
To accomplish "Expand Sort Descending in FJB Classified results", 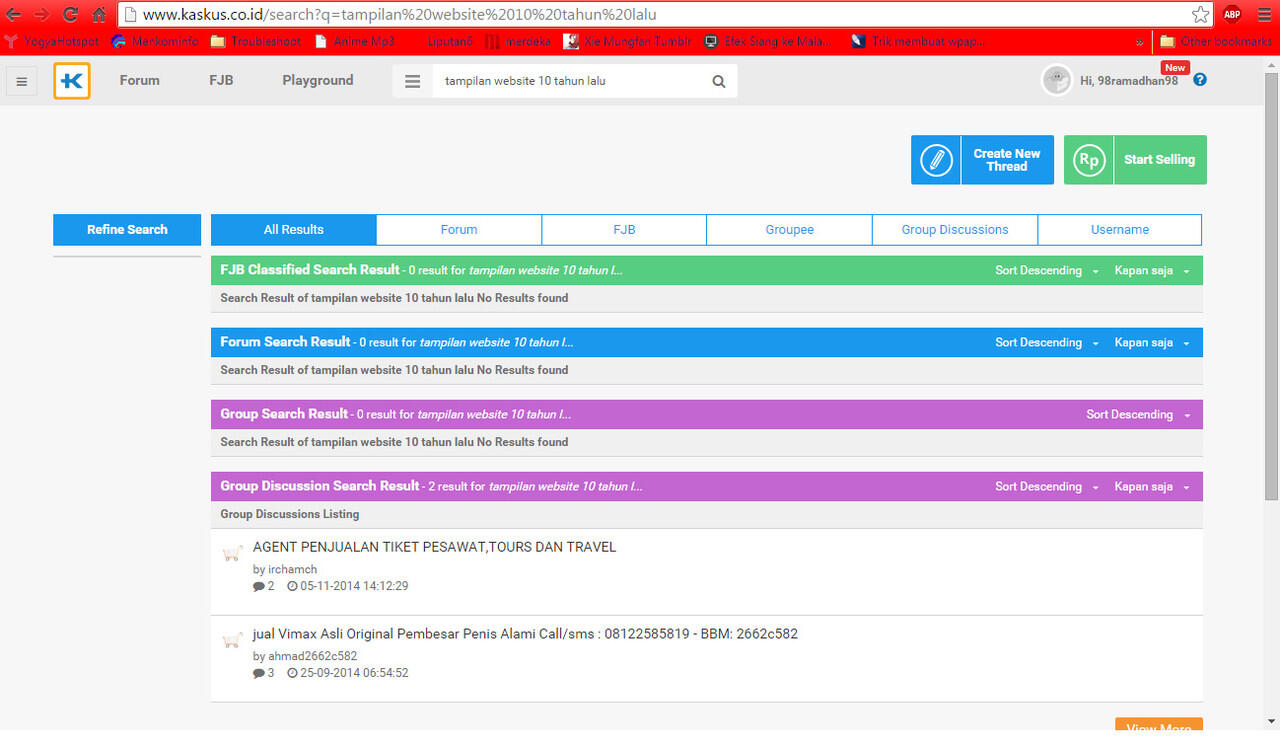I will click(x=1046, y=271).
